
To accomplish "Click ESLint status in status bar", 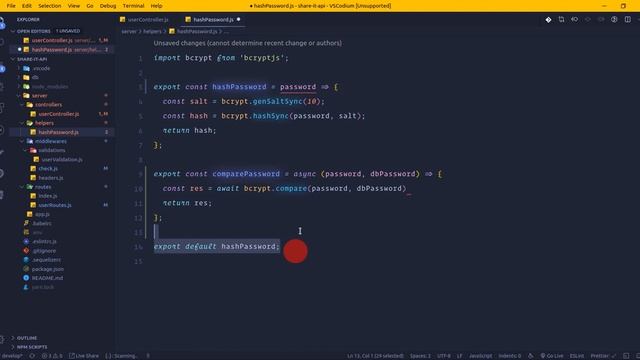I will (x=577, y=356).
